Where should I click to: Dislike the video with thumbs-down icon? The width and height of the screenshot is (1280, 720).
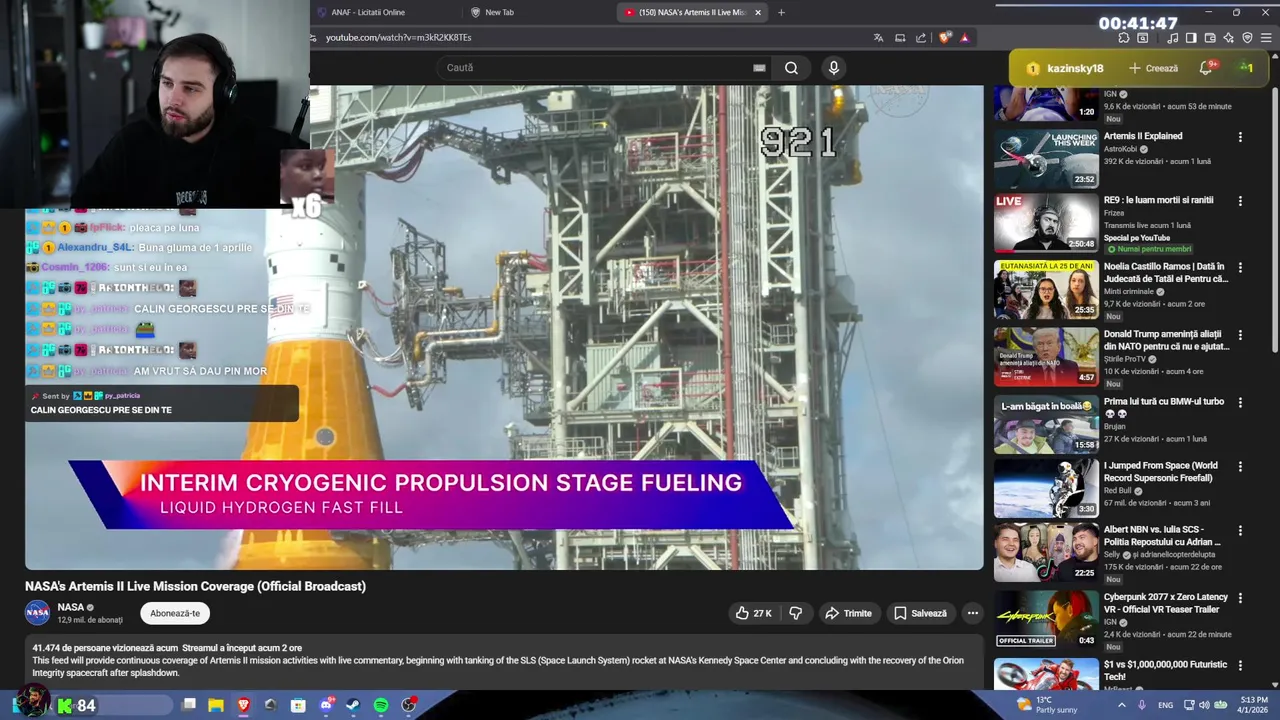(x=796, y=613)
